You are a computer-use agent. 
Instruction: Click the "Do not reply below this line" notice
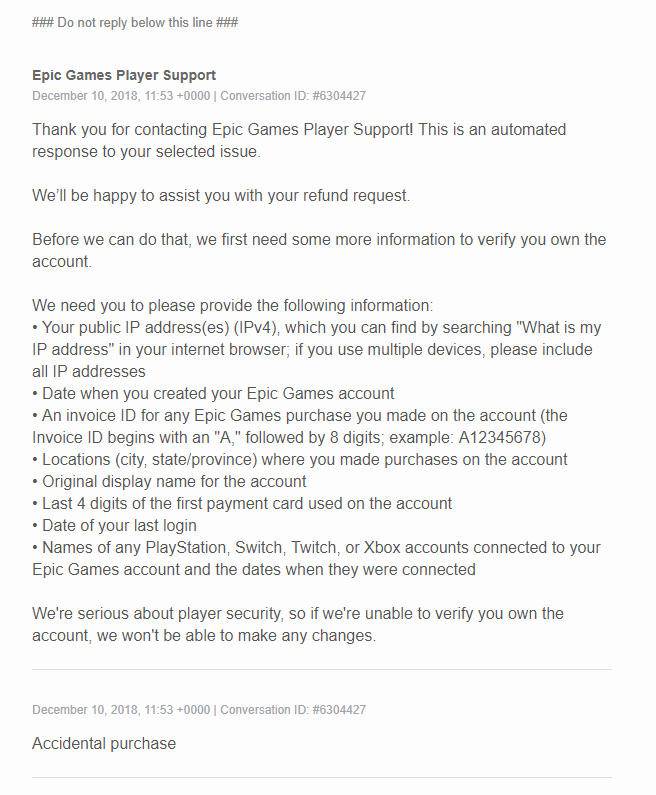coord(135,22)
